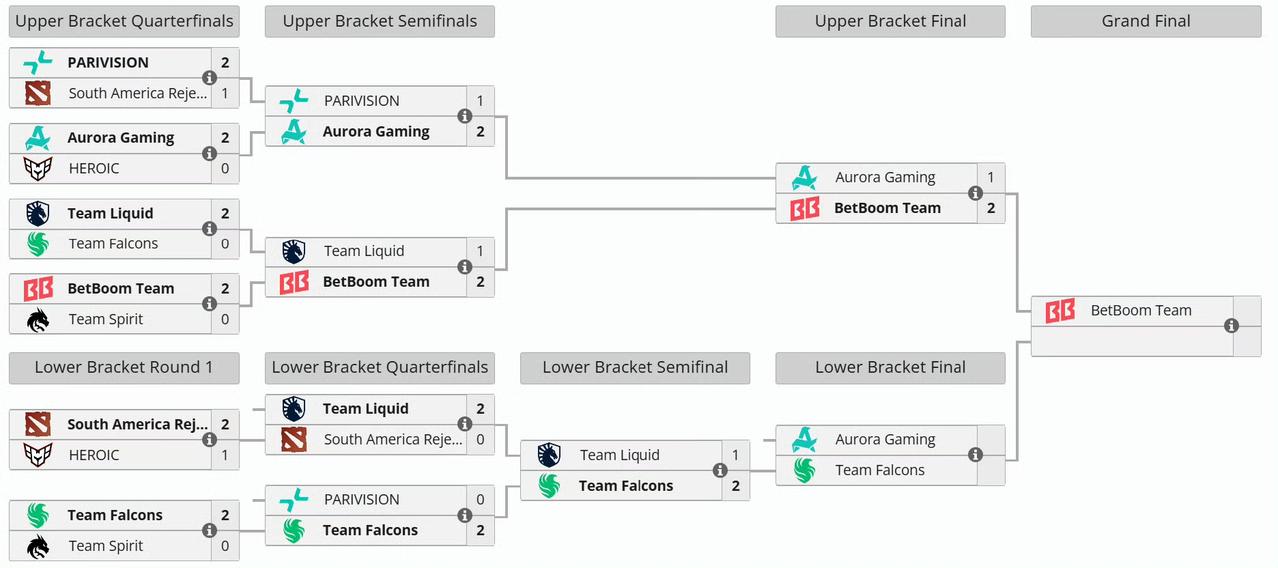The width and height of the screenshot is (1278, 568).
Task: Click BetBoom Team's score in Upper Bracket Final
Action: point(991,208)
